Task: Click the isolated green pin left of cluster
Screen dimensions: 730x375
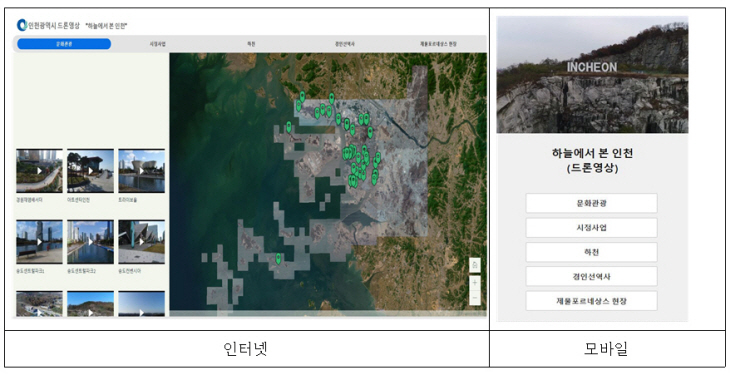Action: pyautogui.click(x=289, y=126)
